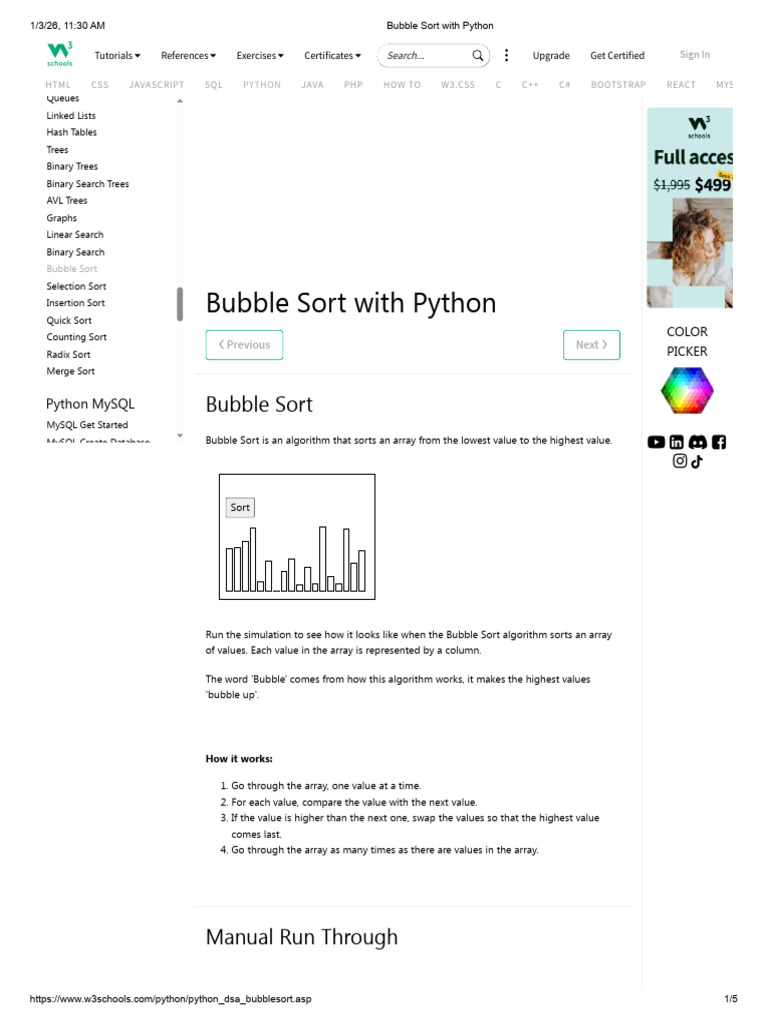Open the Discord social link
768x1024 pixels.
[x=698, y=442]
